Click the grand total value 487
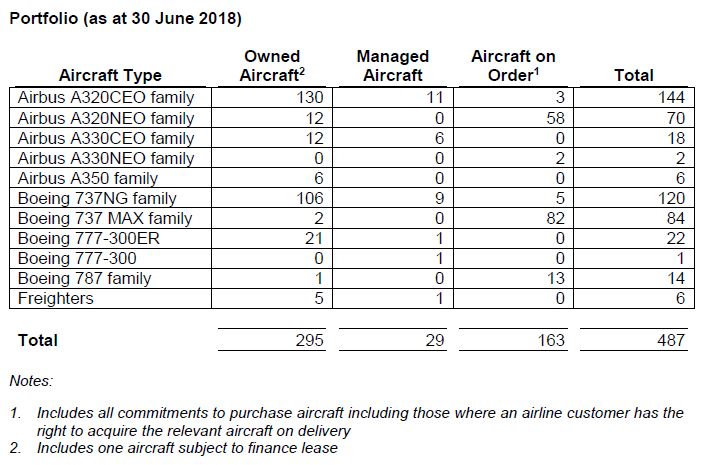The width and height of the screenshot is (708, 465). click(x=671, y=340)
